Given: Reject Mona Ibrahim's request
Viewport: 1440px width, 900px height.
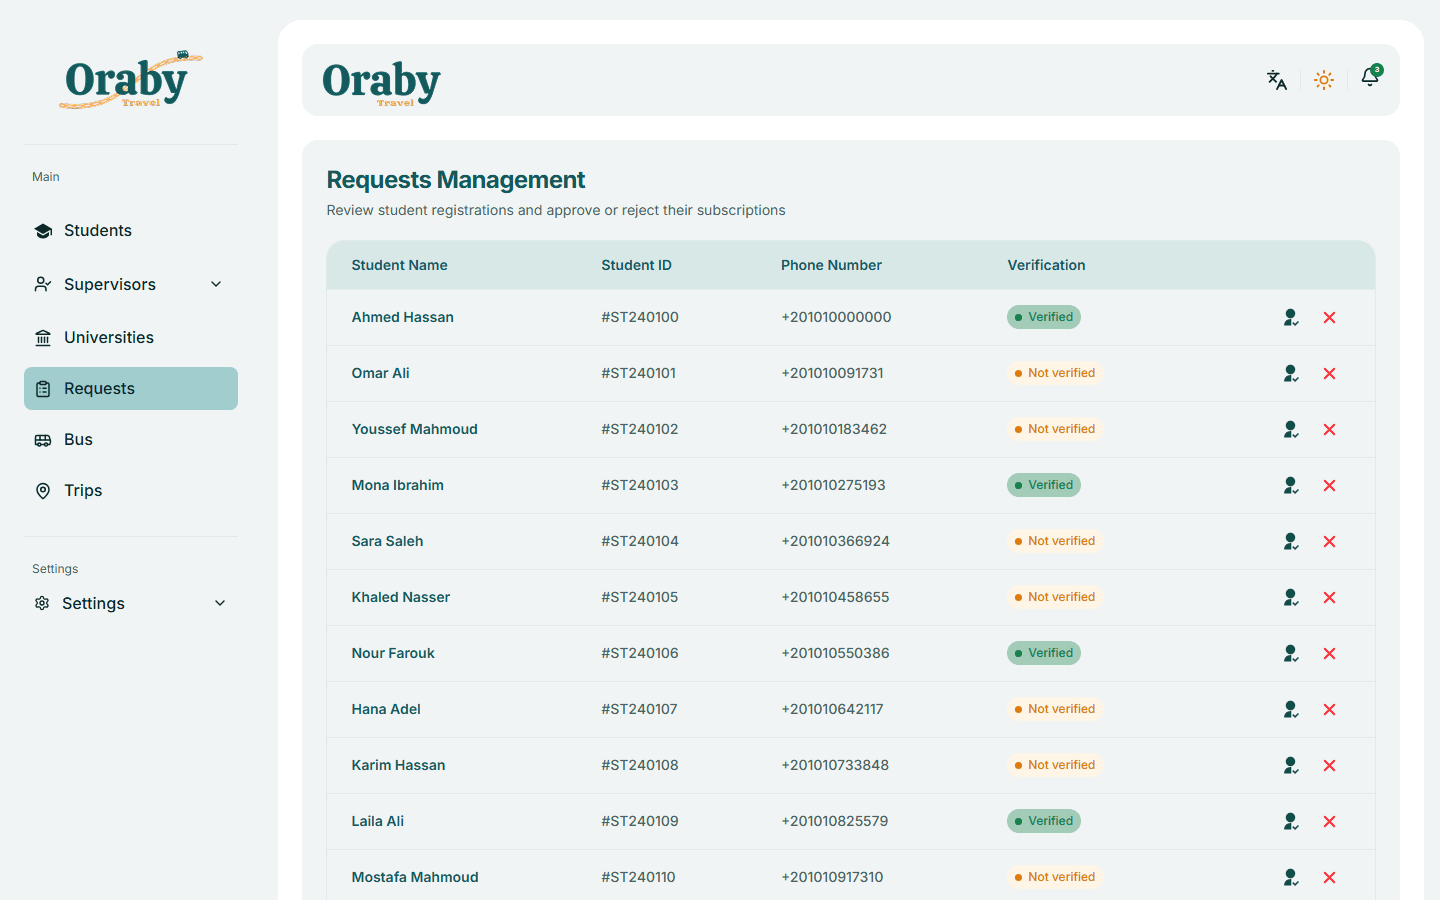Looking at the screenshot, I should (x=1330, y=485).
